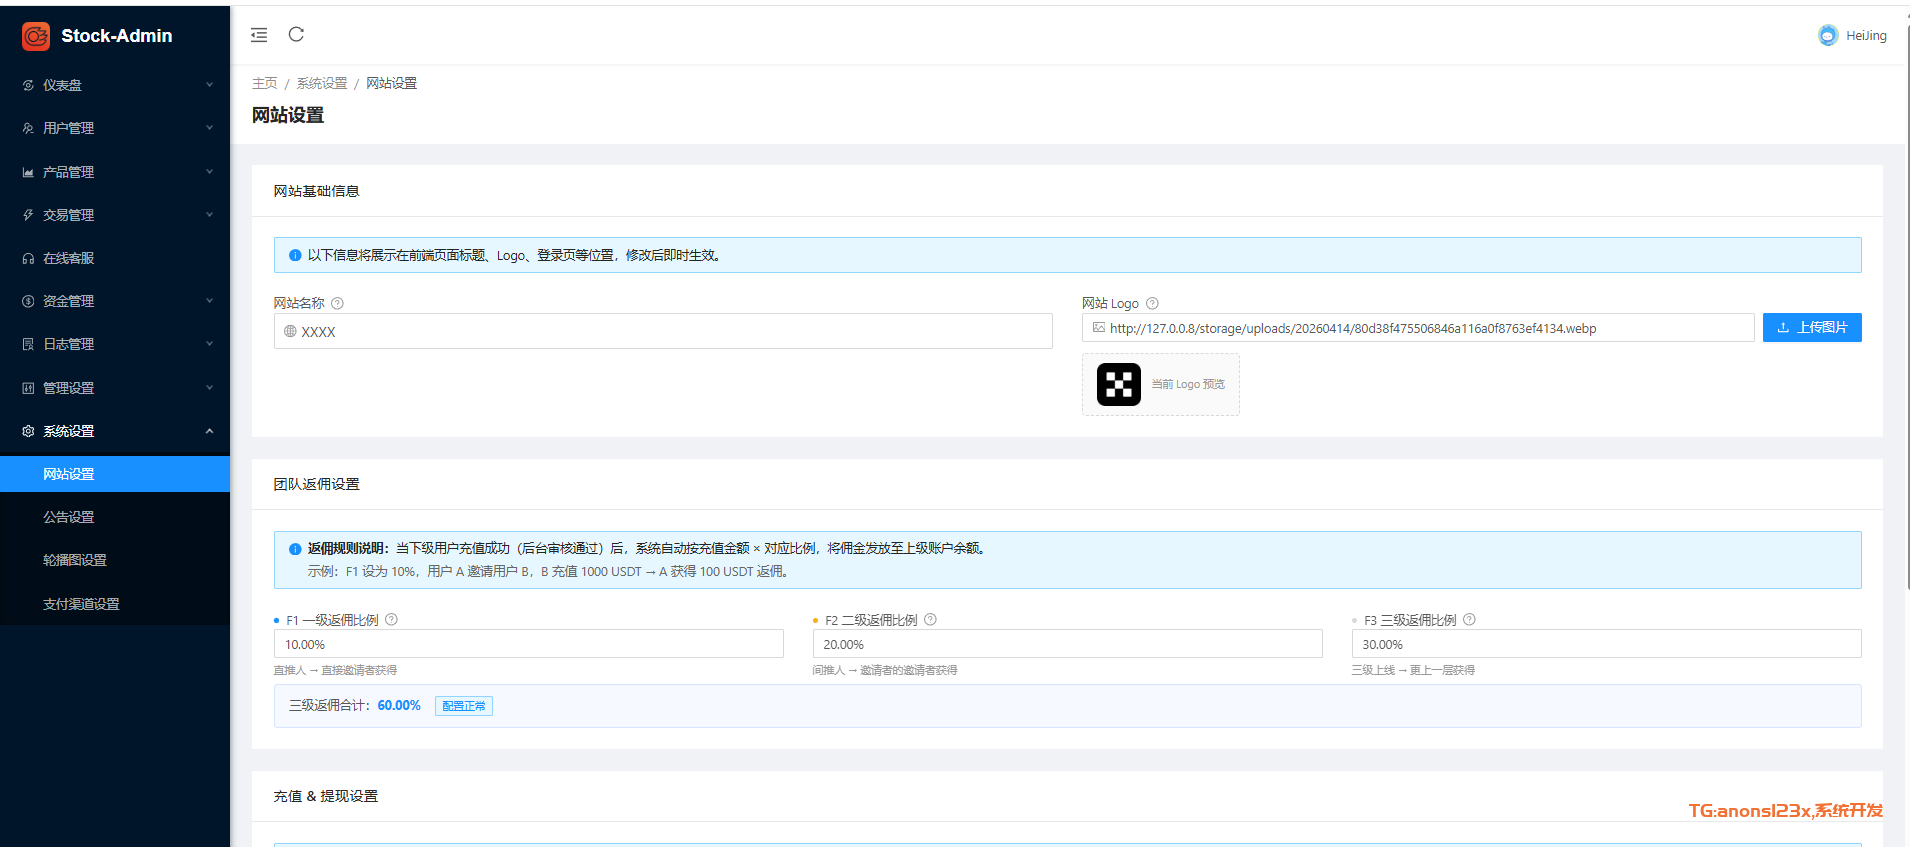The height and width of the screenshot is (847, 1910).
Task: Click help icon for F1 一级返佣比例
Action: click(392, 620)
